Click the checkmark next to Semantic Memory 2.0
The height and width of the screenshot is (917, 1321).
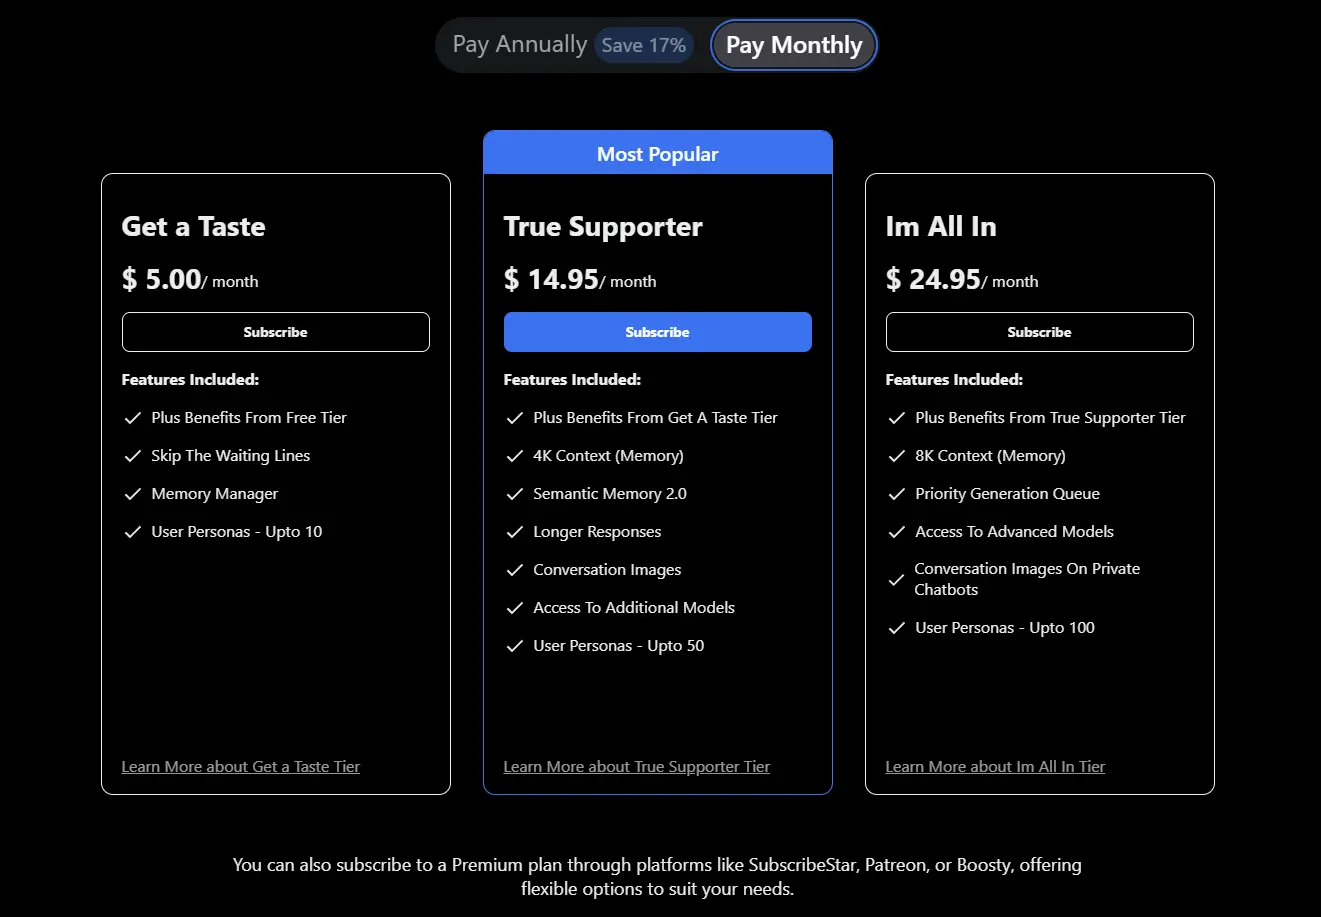(x=515, y=493)
